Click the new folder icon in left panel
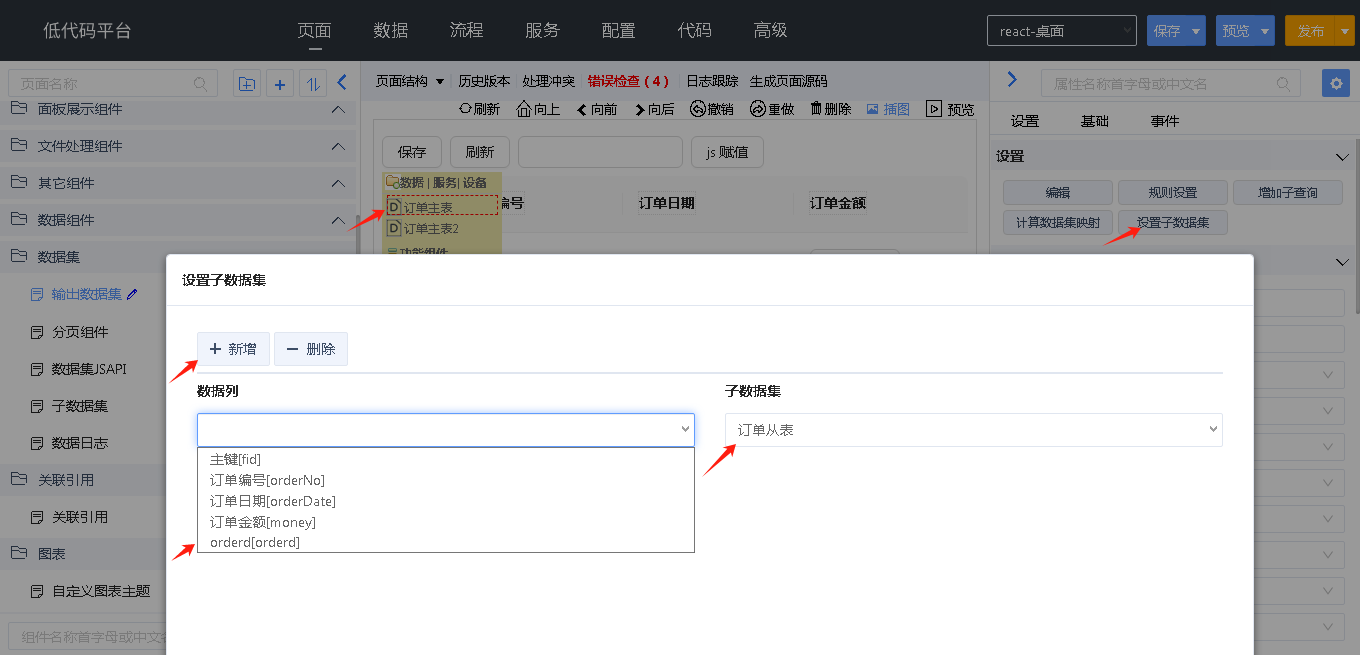1360x655 pixels. click(x=247, y=84)
